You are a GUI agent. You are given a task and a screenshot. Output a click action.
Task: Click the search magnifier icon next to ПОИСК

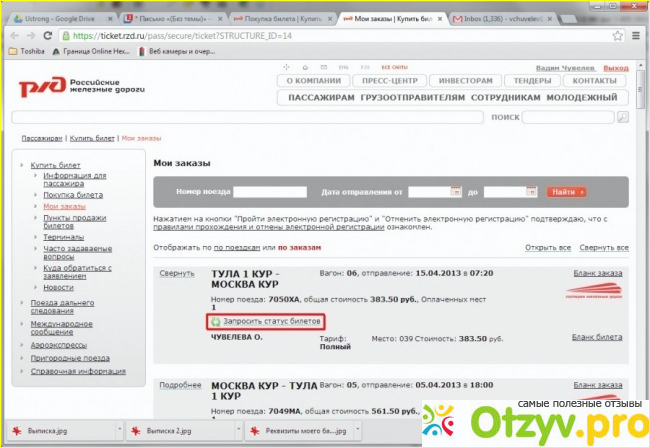623,117
